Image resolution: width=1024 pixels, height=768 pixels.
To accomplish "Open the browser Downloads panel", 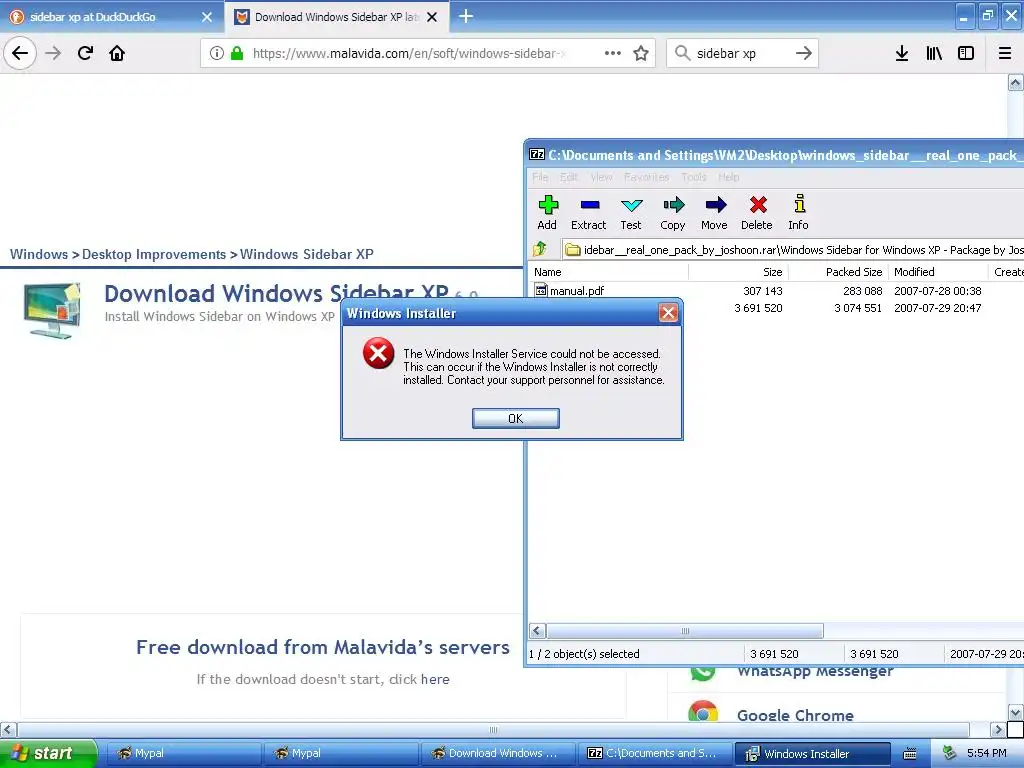I will pos(902,53).
